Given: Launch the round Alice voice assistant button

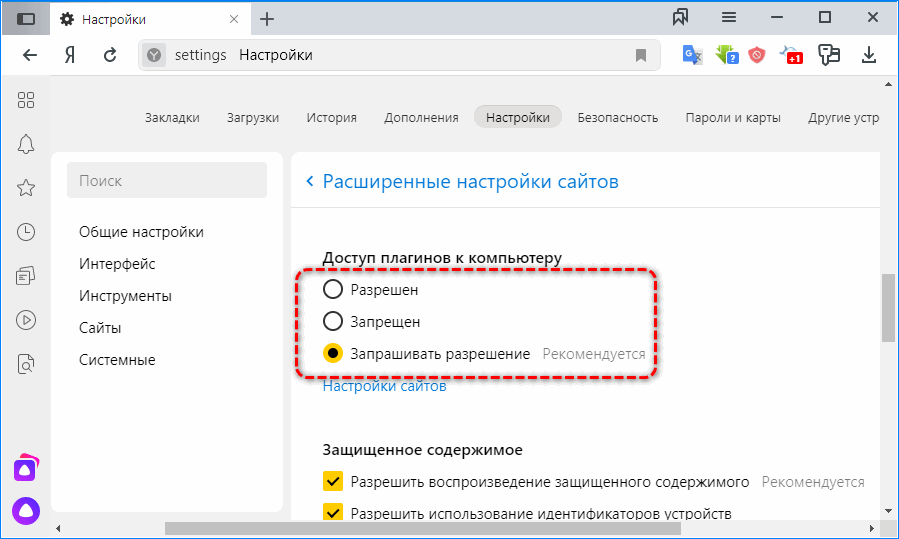Looking at the screenshot, I should 26,511.
